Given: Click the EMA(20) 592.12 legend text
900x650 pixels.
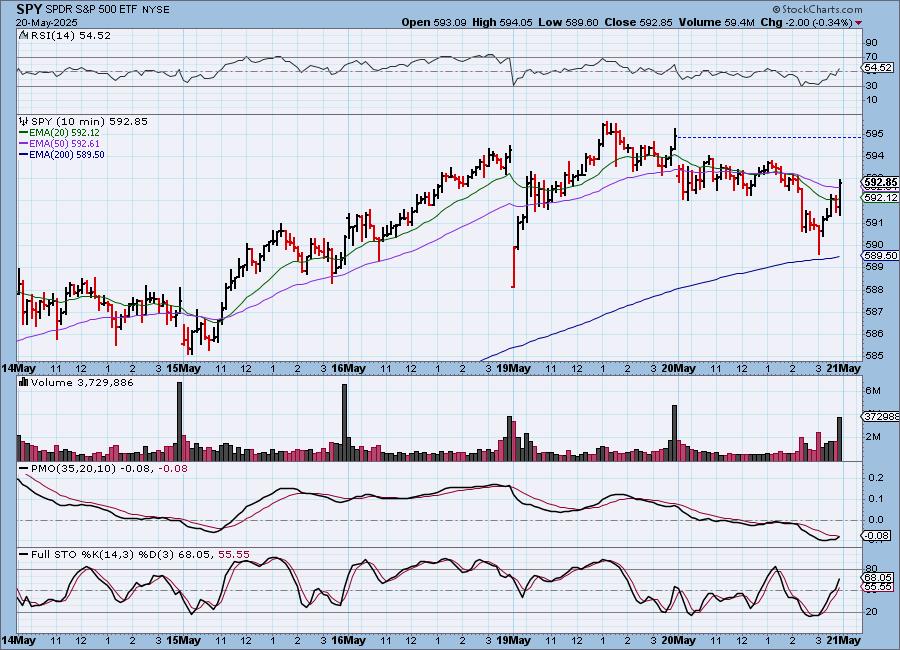Looking at the screenshot, I should 64,133.
